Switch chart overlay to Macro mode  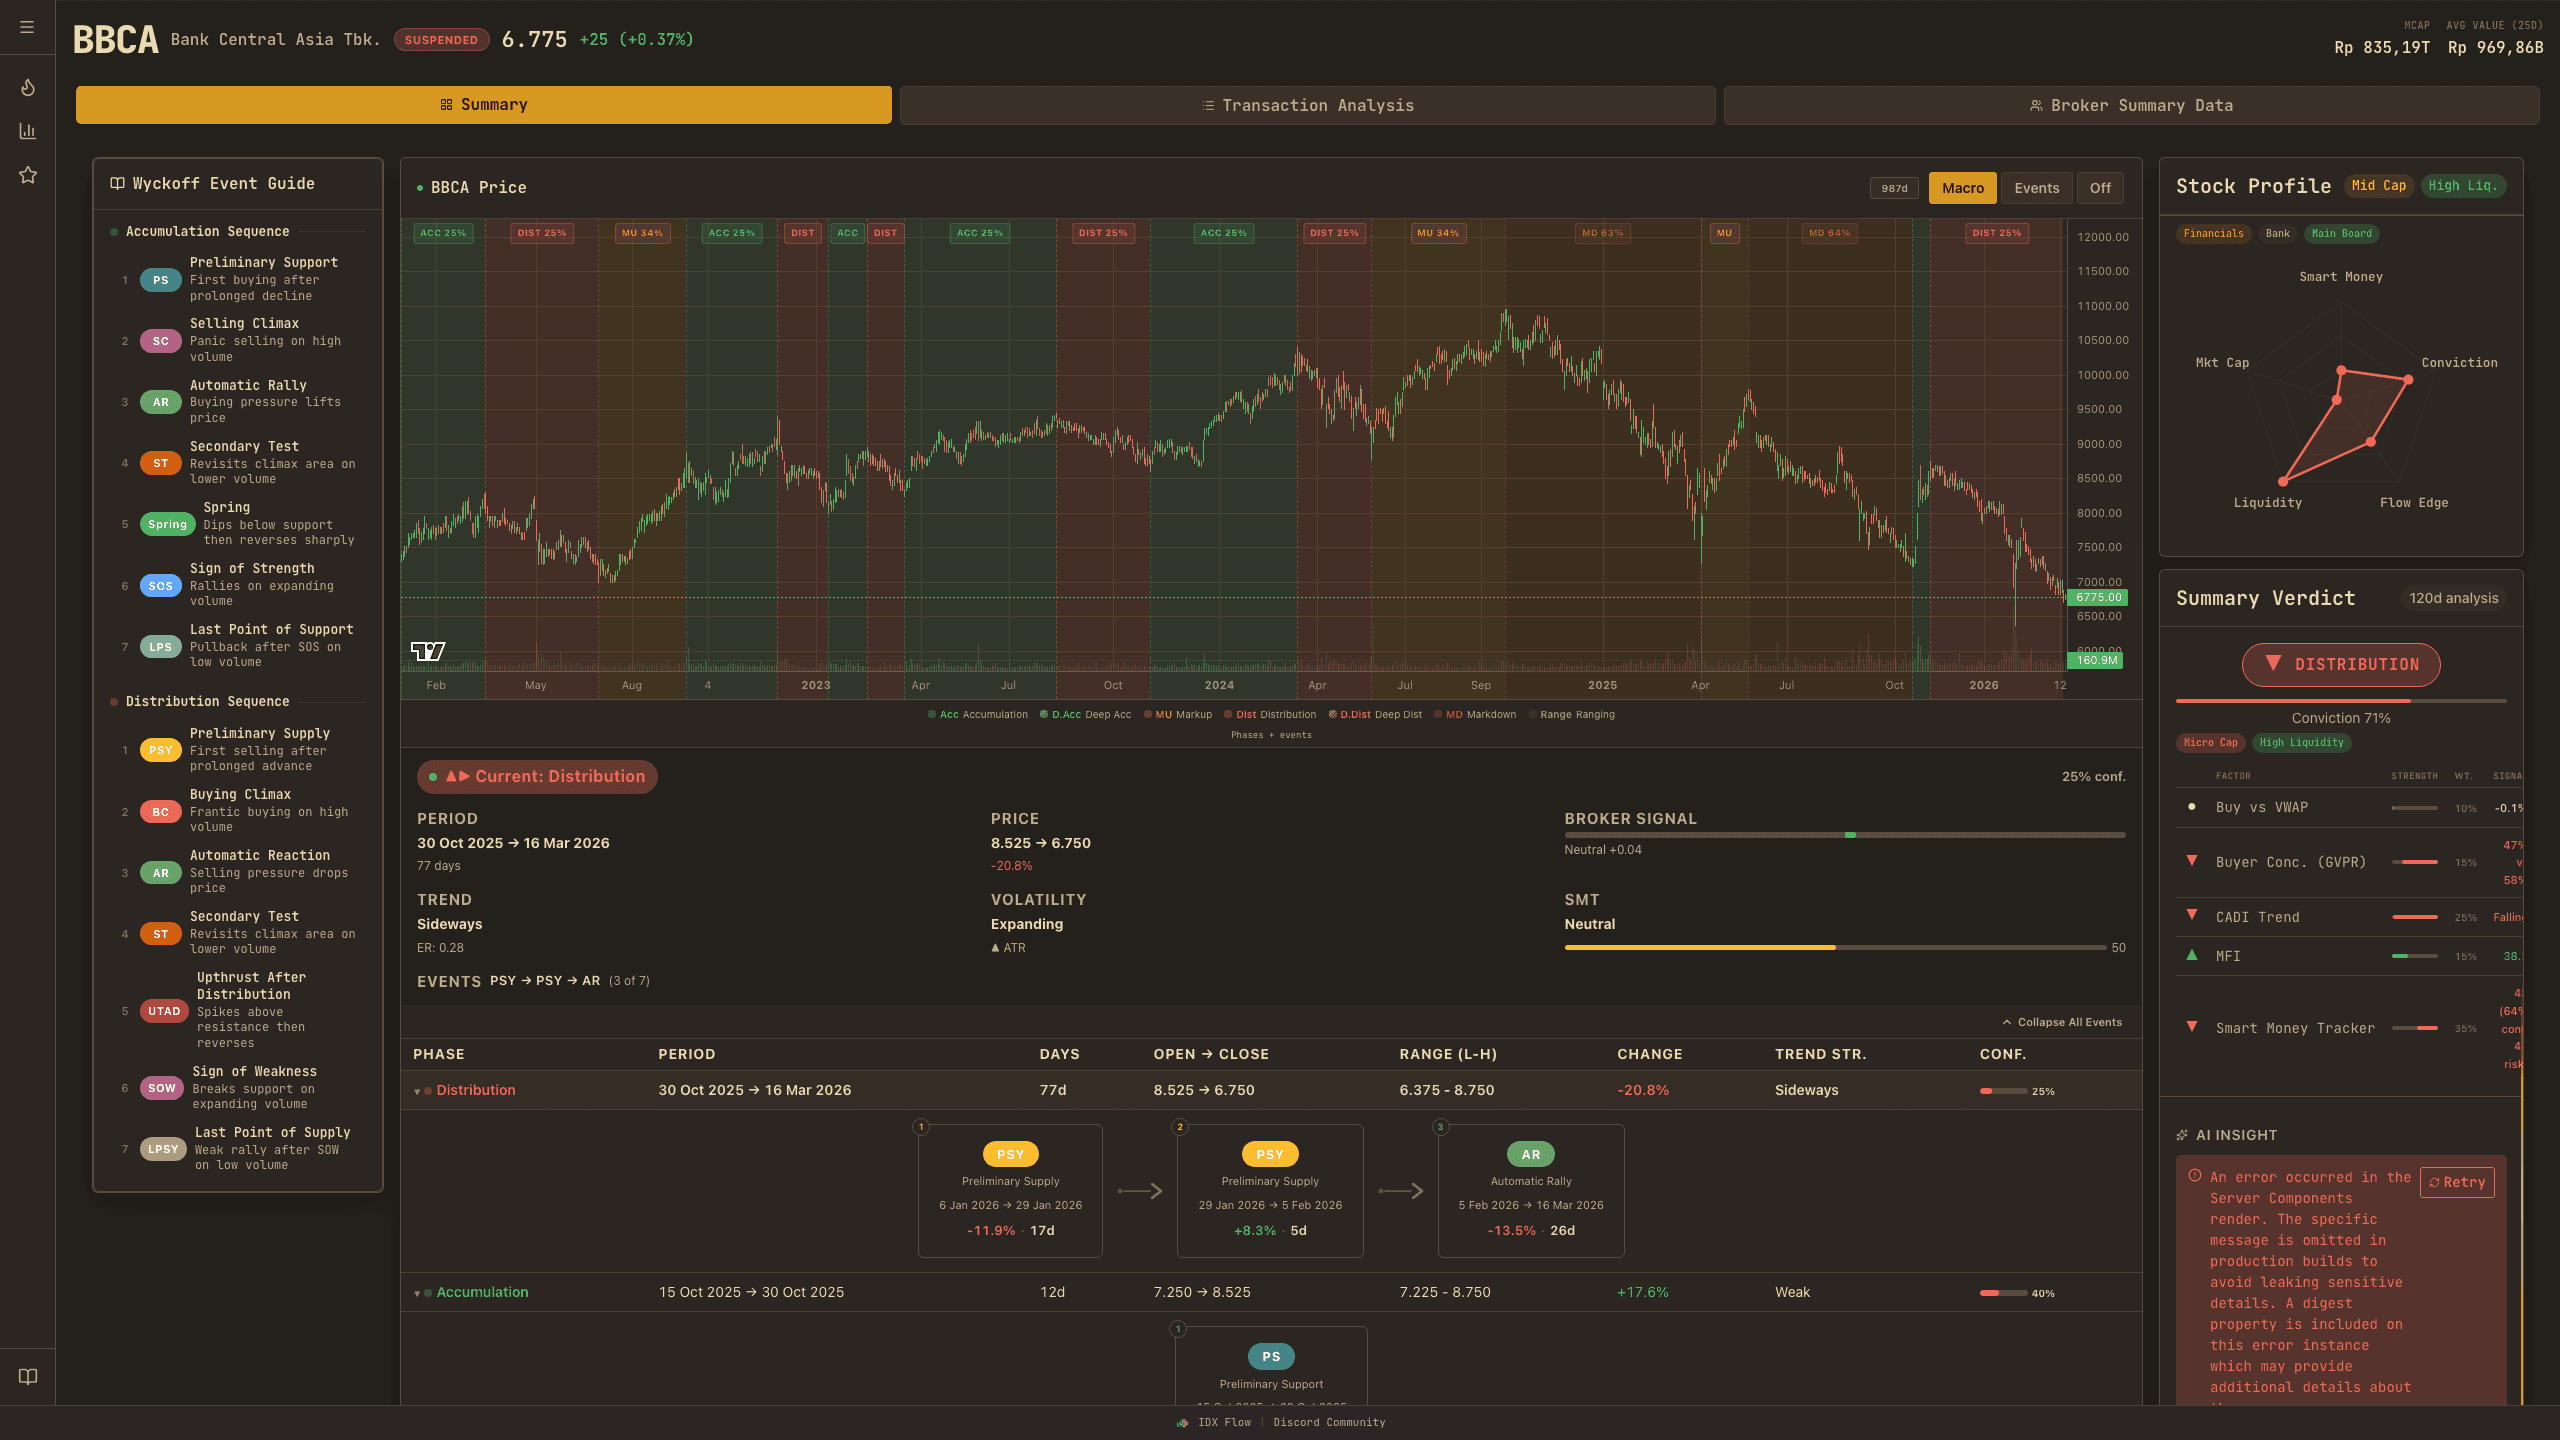(1962, 188)
